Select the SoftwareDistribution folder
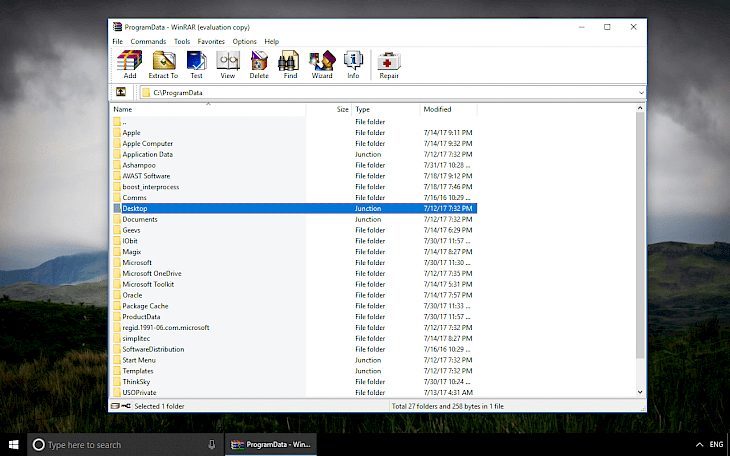730x456 pixels. [x=294, y=349]
